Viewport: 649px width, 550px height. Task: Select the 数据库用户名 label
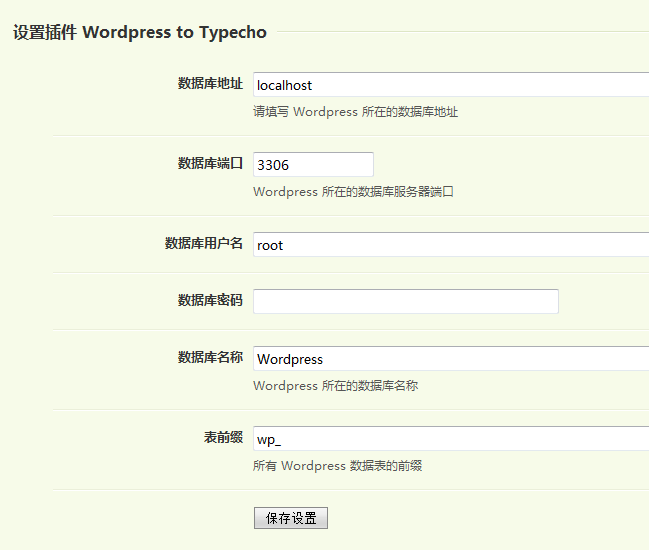[x=204, y=244]
